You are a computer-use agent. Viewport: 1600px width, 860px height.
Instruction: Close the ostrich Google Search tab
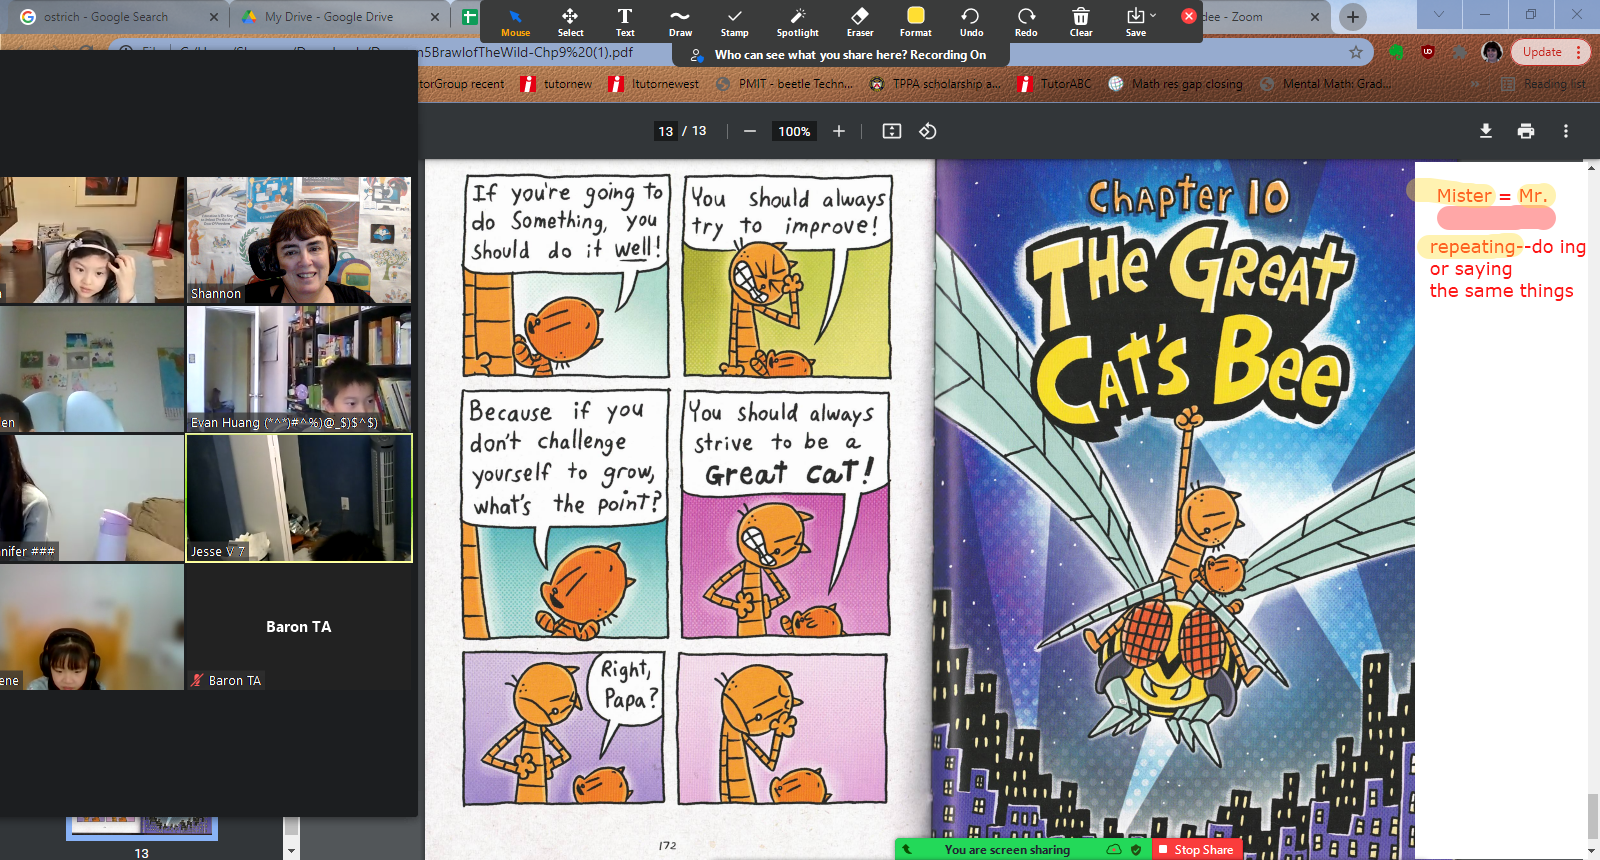(214, 17)
